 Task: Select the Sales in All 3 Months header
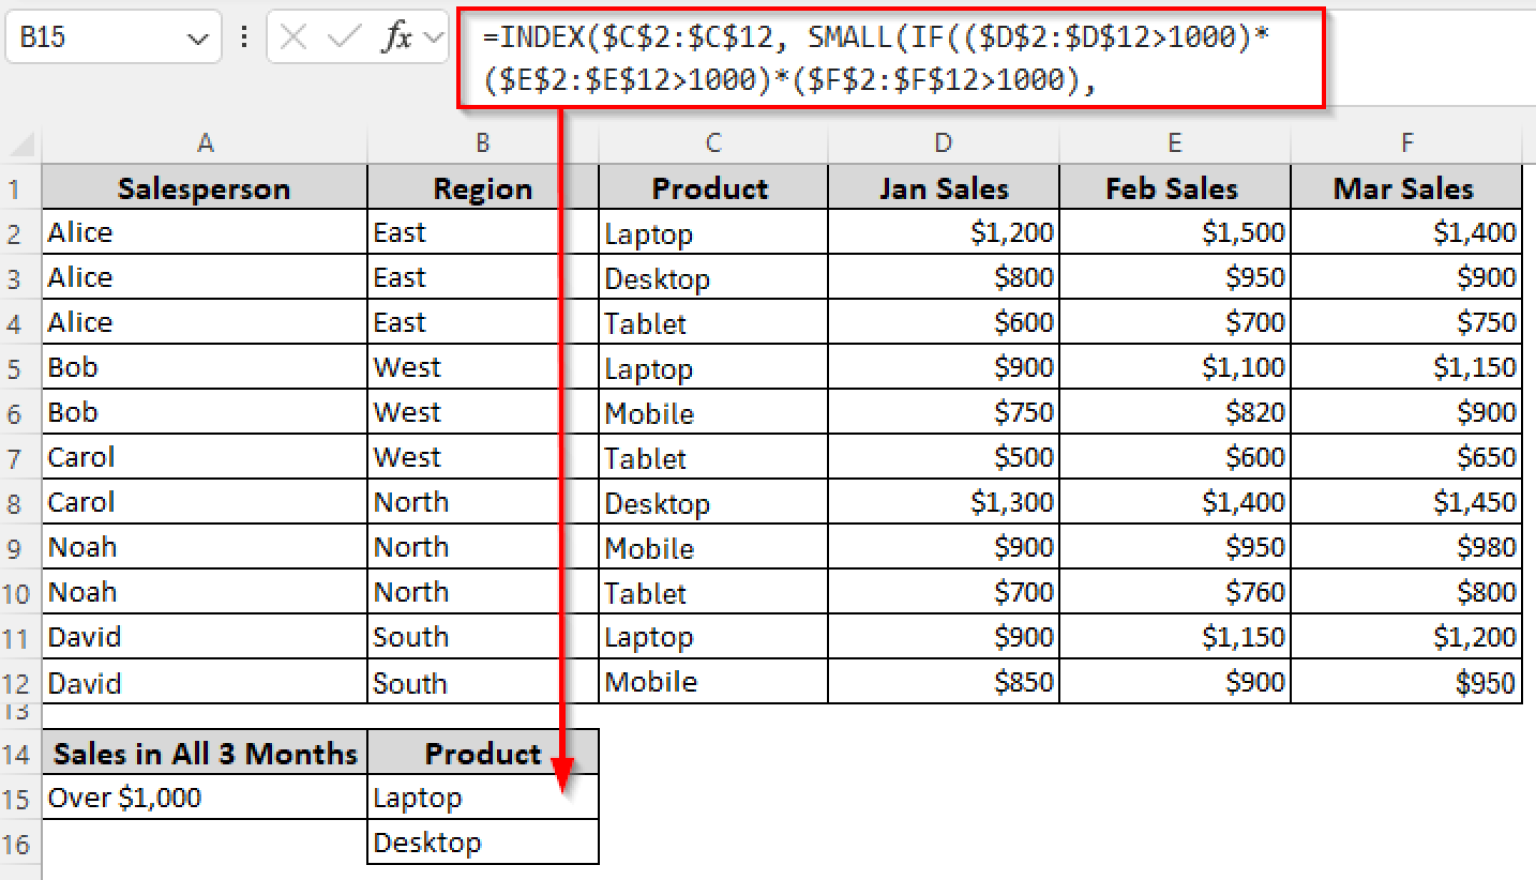click(x=204, y=753)
